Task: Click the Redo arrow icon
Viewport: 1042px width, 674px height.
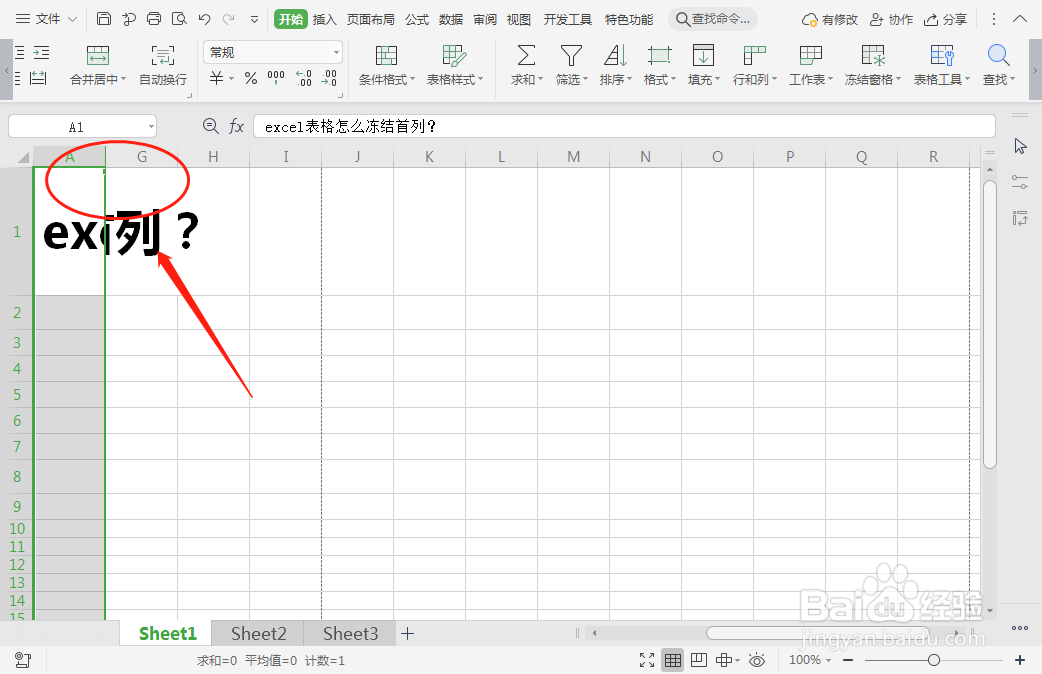Action: (x=229, y=19)
